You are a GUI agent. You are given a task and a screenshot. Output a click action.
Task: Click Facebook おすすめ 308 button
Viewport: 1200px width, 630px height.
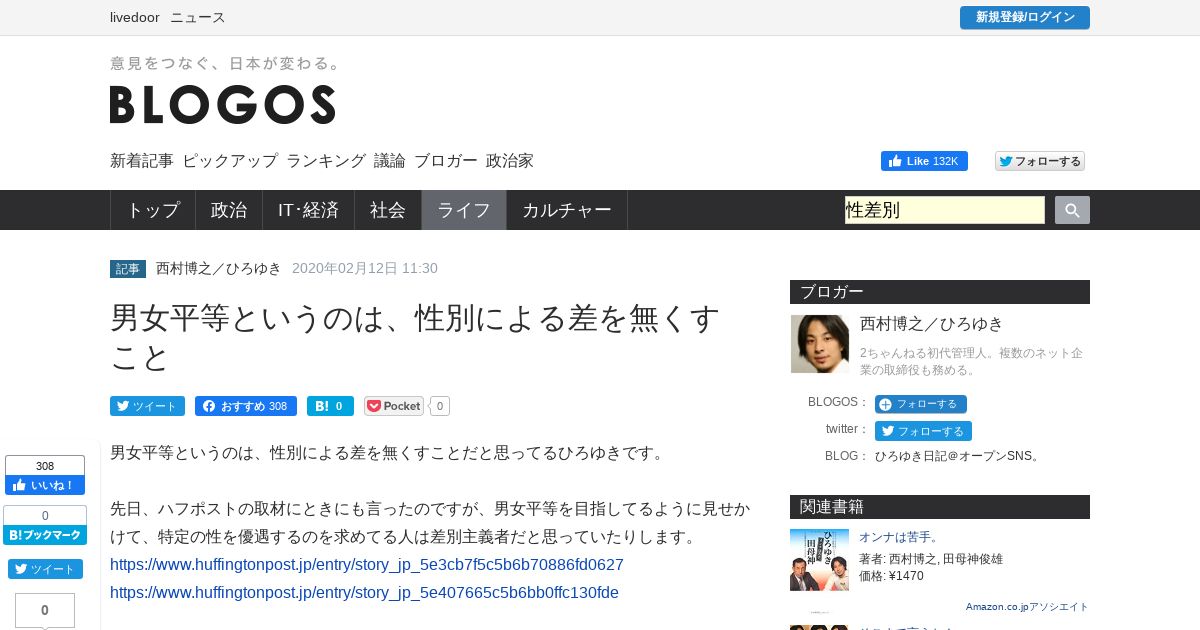[x=246, y=406]
